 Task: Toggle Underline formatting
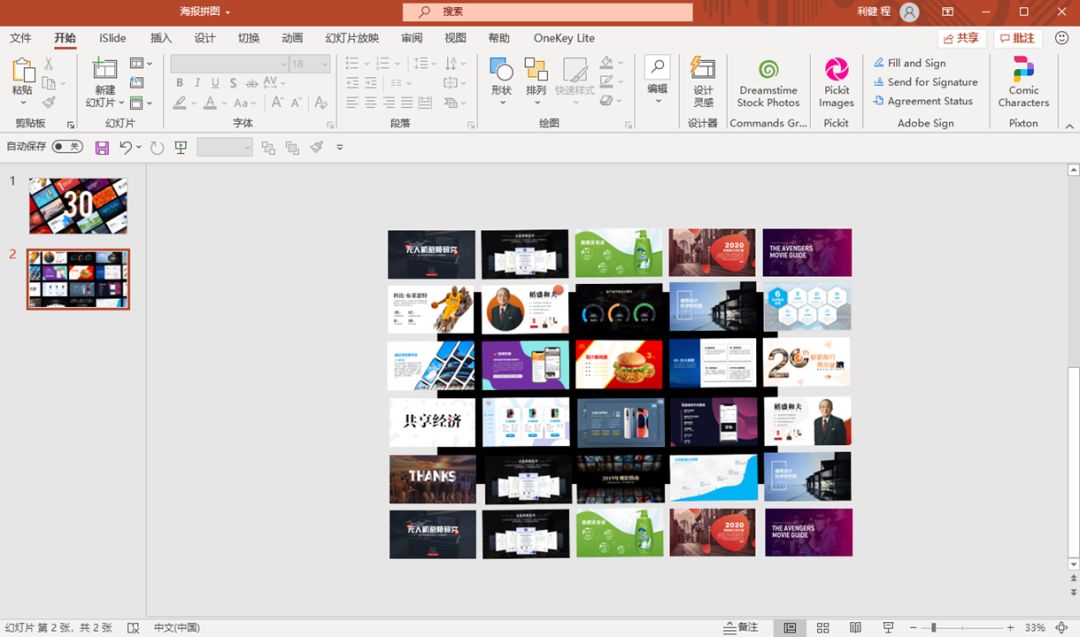pos(215,83)
